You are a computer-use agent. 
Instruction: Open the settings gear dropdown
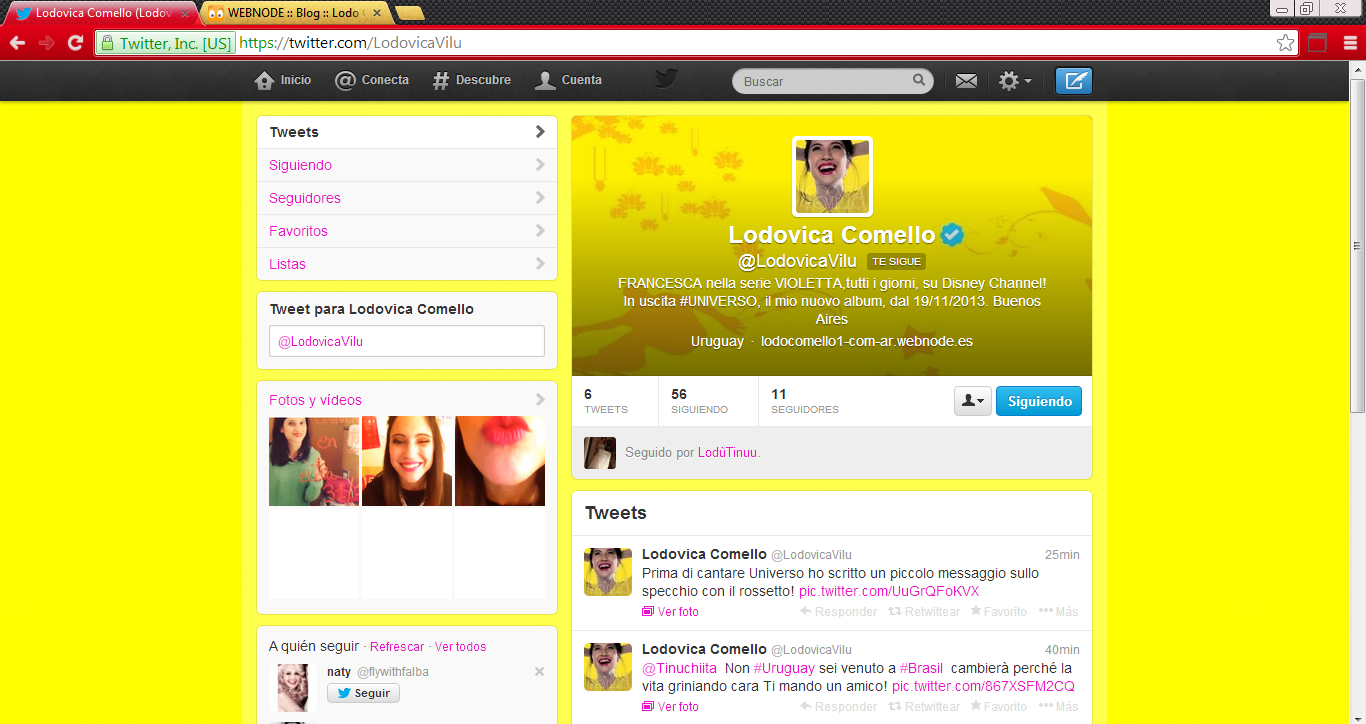click(1015, 81)
